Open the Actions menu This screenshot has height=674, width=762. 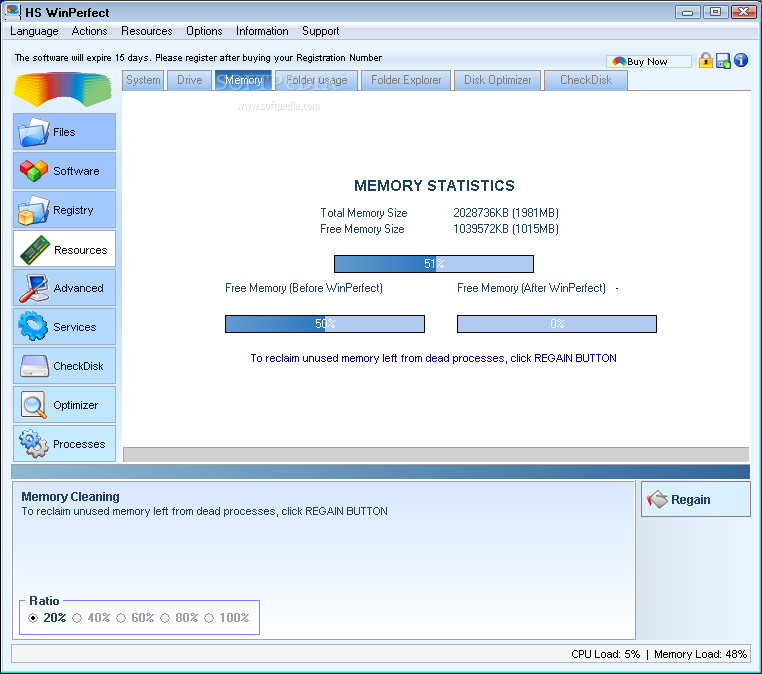click(x=89, y=31)
